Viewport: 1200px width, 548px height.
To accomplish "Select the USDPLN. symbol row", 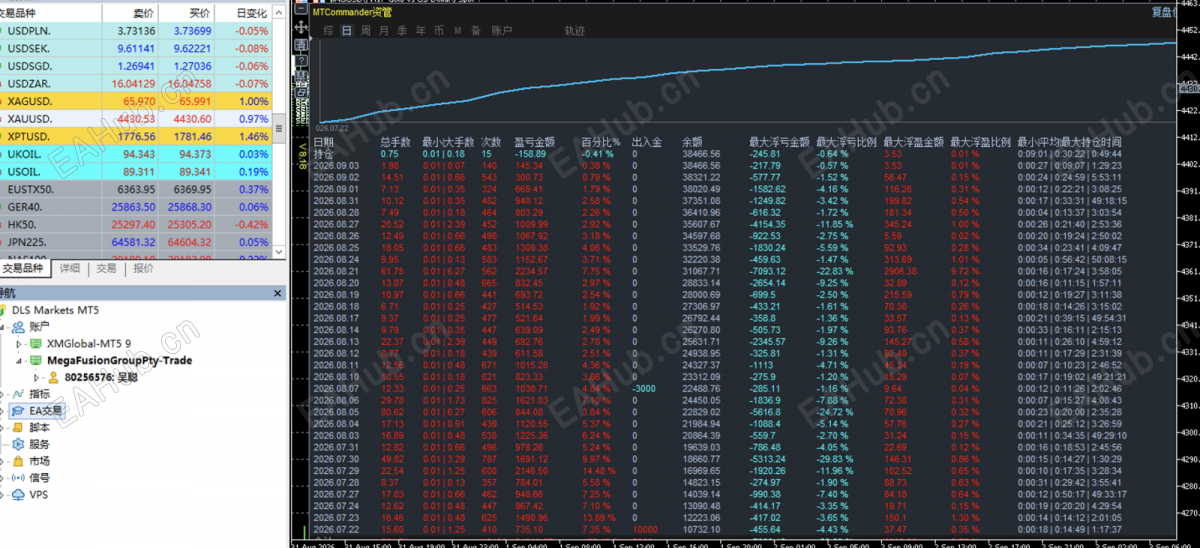I will (x=136, y=31).
